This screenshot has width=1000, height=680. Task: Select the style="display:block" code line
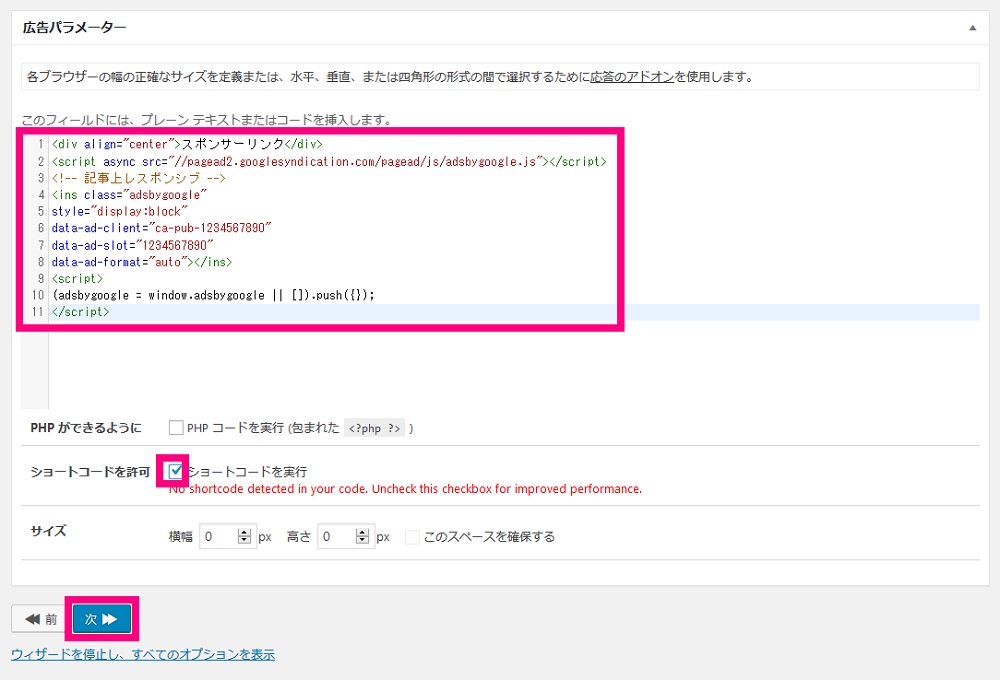pyautogui.click(x=119, y=211)
